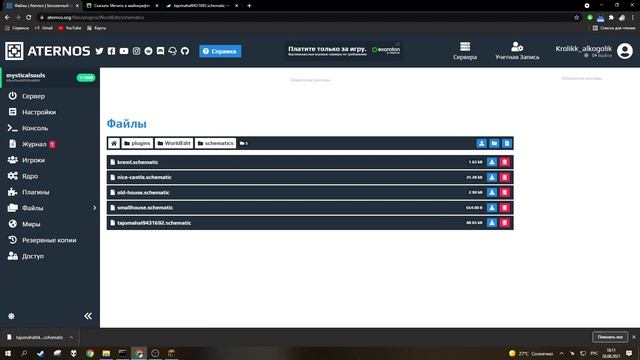The height and width of the screenshot is (360, 640).
Task: Click Показать все in downloads bar
Action: [610, 337]
